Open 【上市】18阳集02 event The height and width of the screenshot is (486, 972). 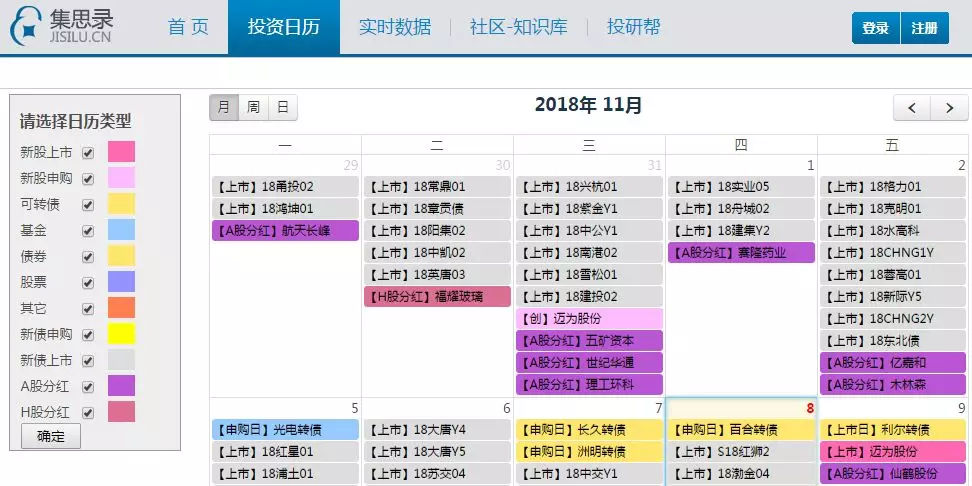(438, 231)
